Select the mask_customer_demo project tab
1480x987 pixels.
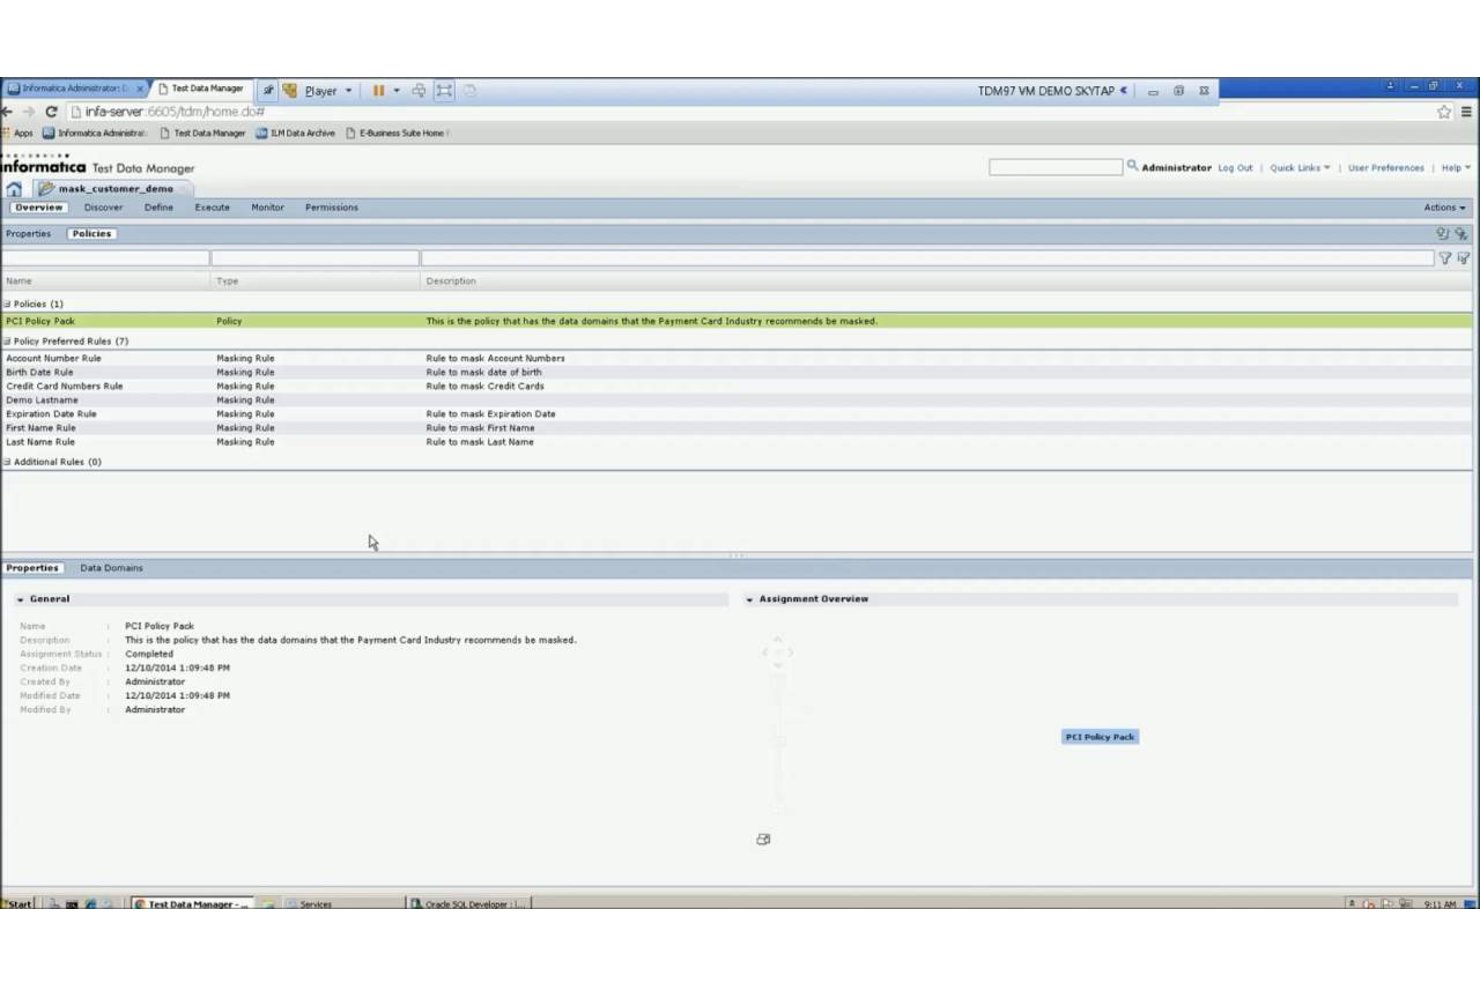point(114,189)
